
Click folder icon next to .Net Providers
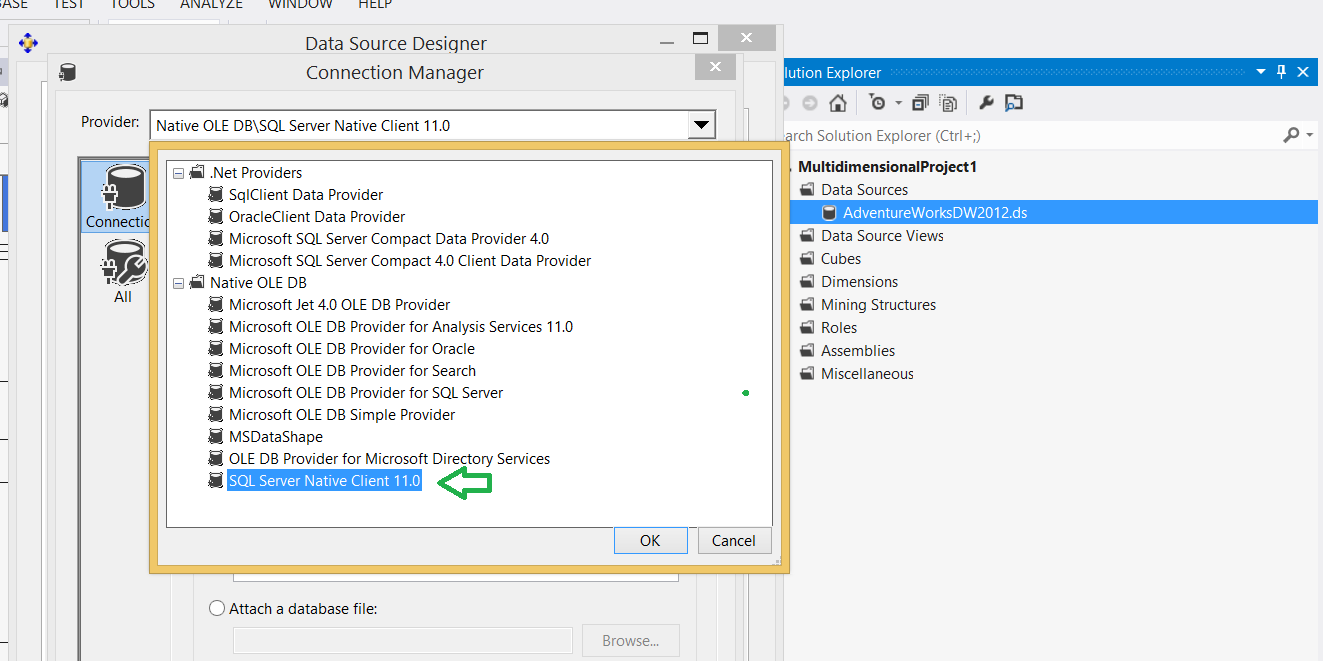point(197,172)
